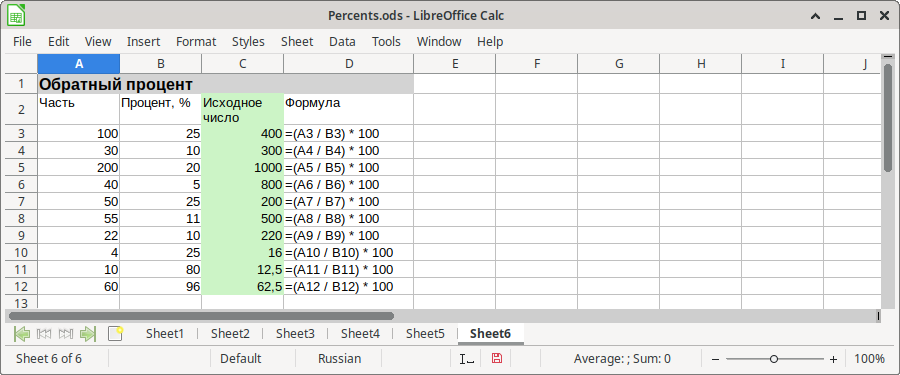Click the 100% zoom level field
Image resolution: width=900 pixels, height=375 pixels.
click(x=869, y=359)
